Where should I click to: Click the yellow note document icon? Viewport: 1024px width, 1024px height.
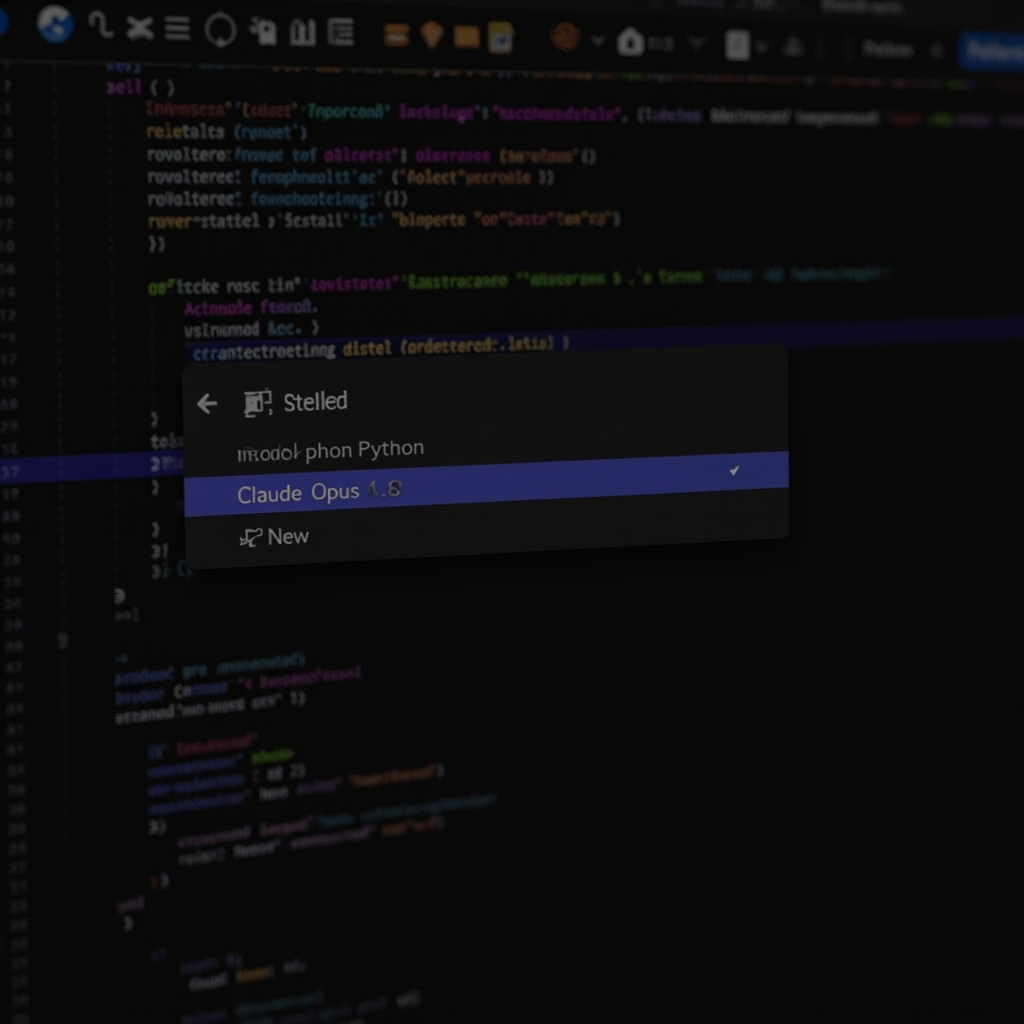(500, 37)
